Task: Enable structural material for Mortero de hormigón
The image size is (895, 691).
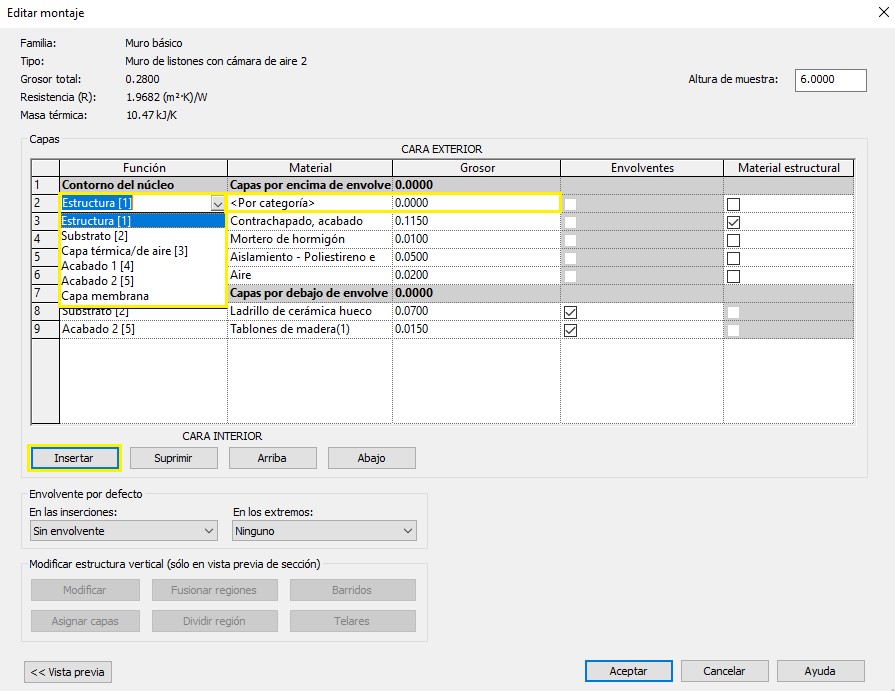Action: click(x=733, y=240)
